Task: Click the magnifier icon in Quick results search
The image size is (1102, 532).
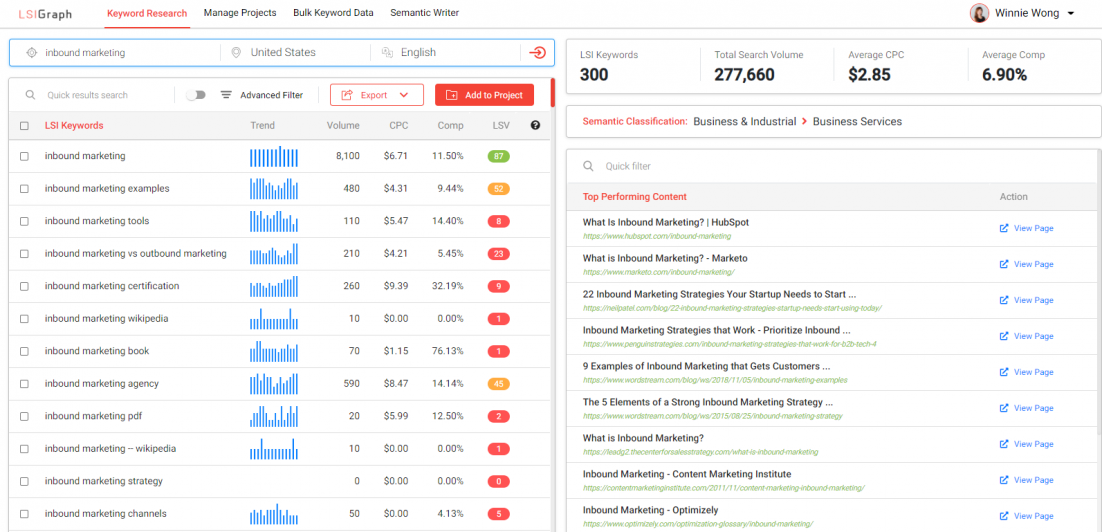Action: (30, 95)
